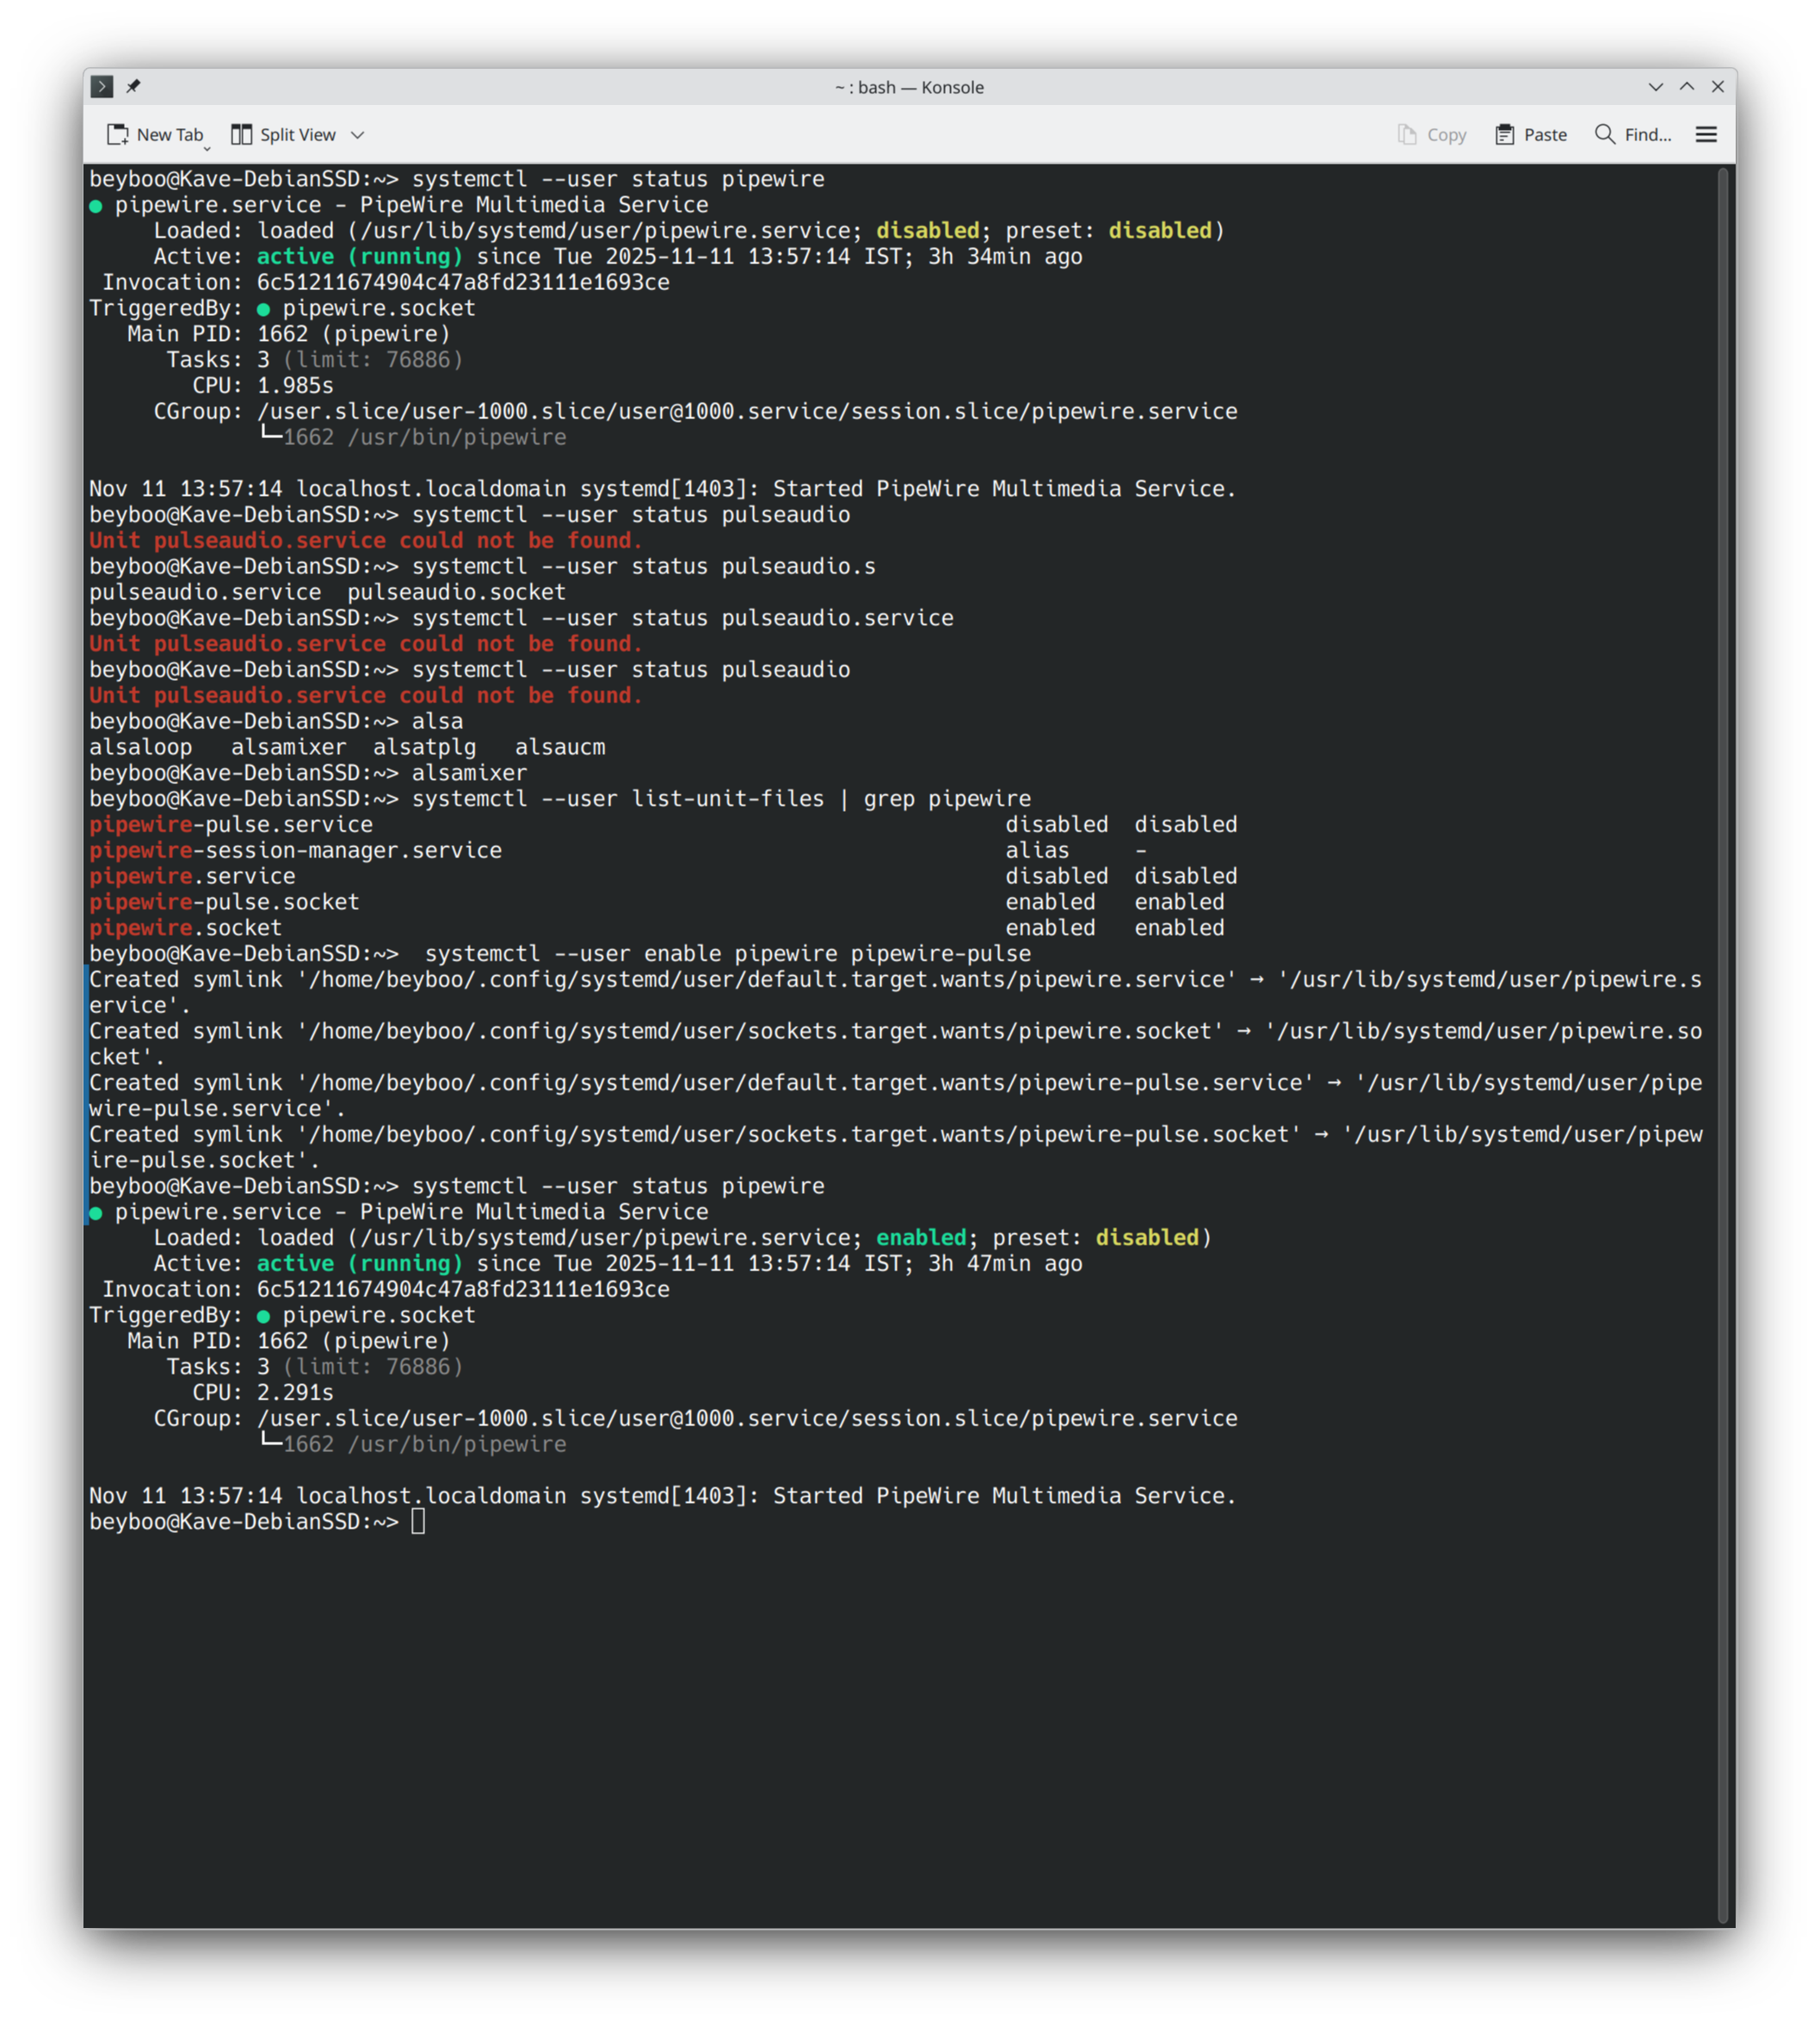Maximize the Konsole window

tap(1687, 87)
